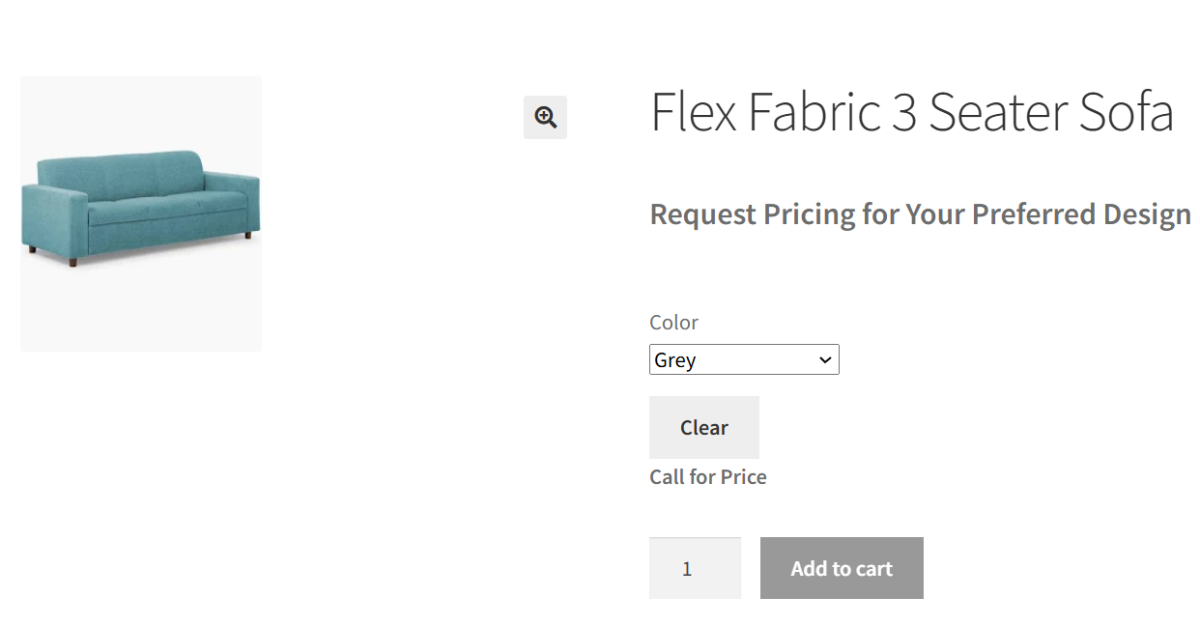Click the Call for Price link
The image size is (1200, 626).
pyautogui.click(x=708, y=477)
